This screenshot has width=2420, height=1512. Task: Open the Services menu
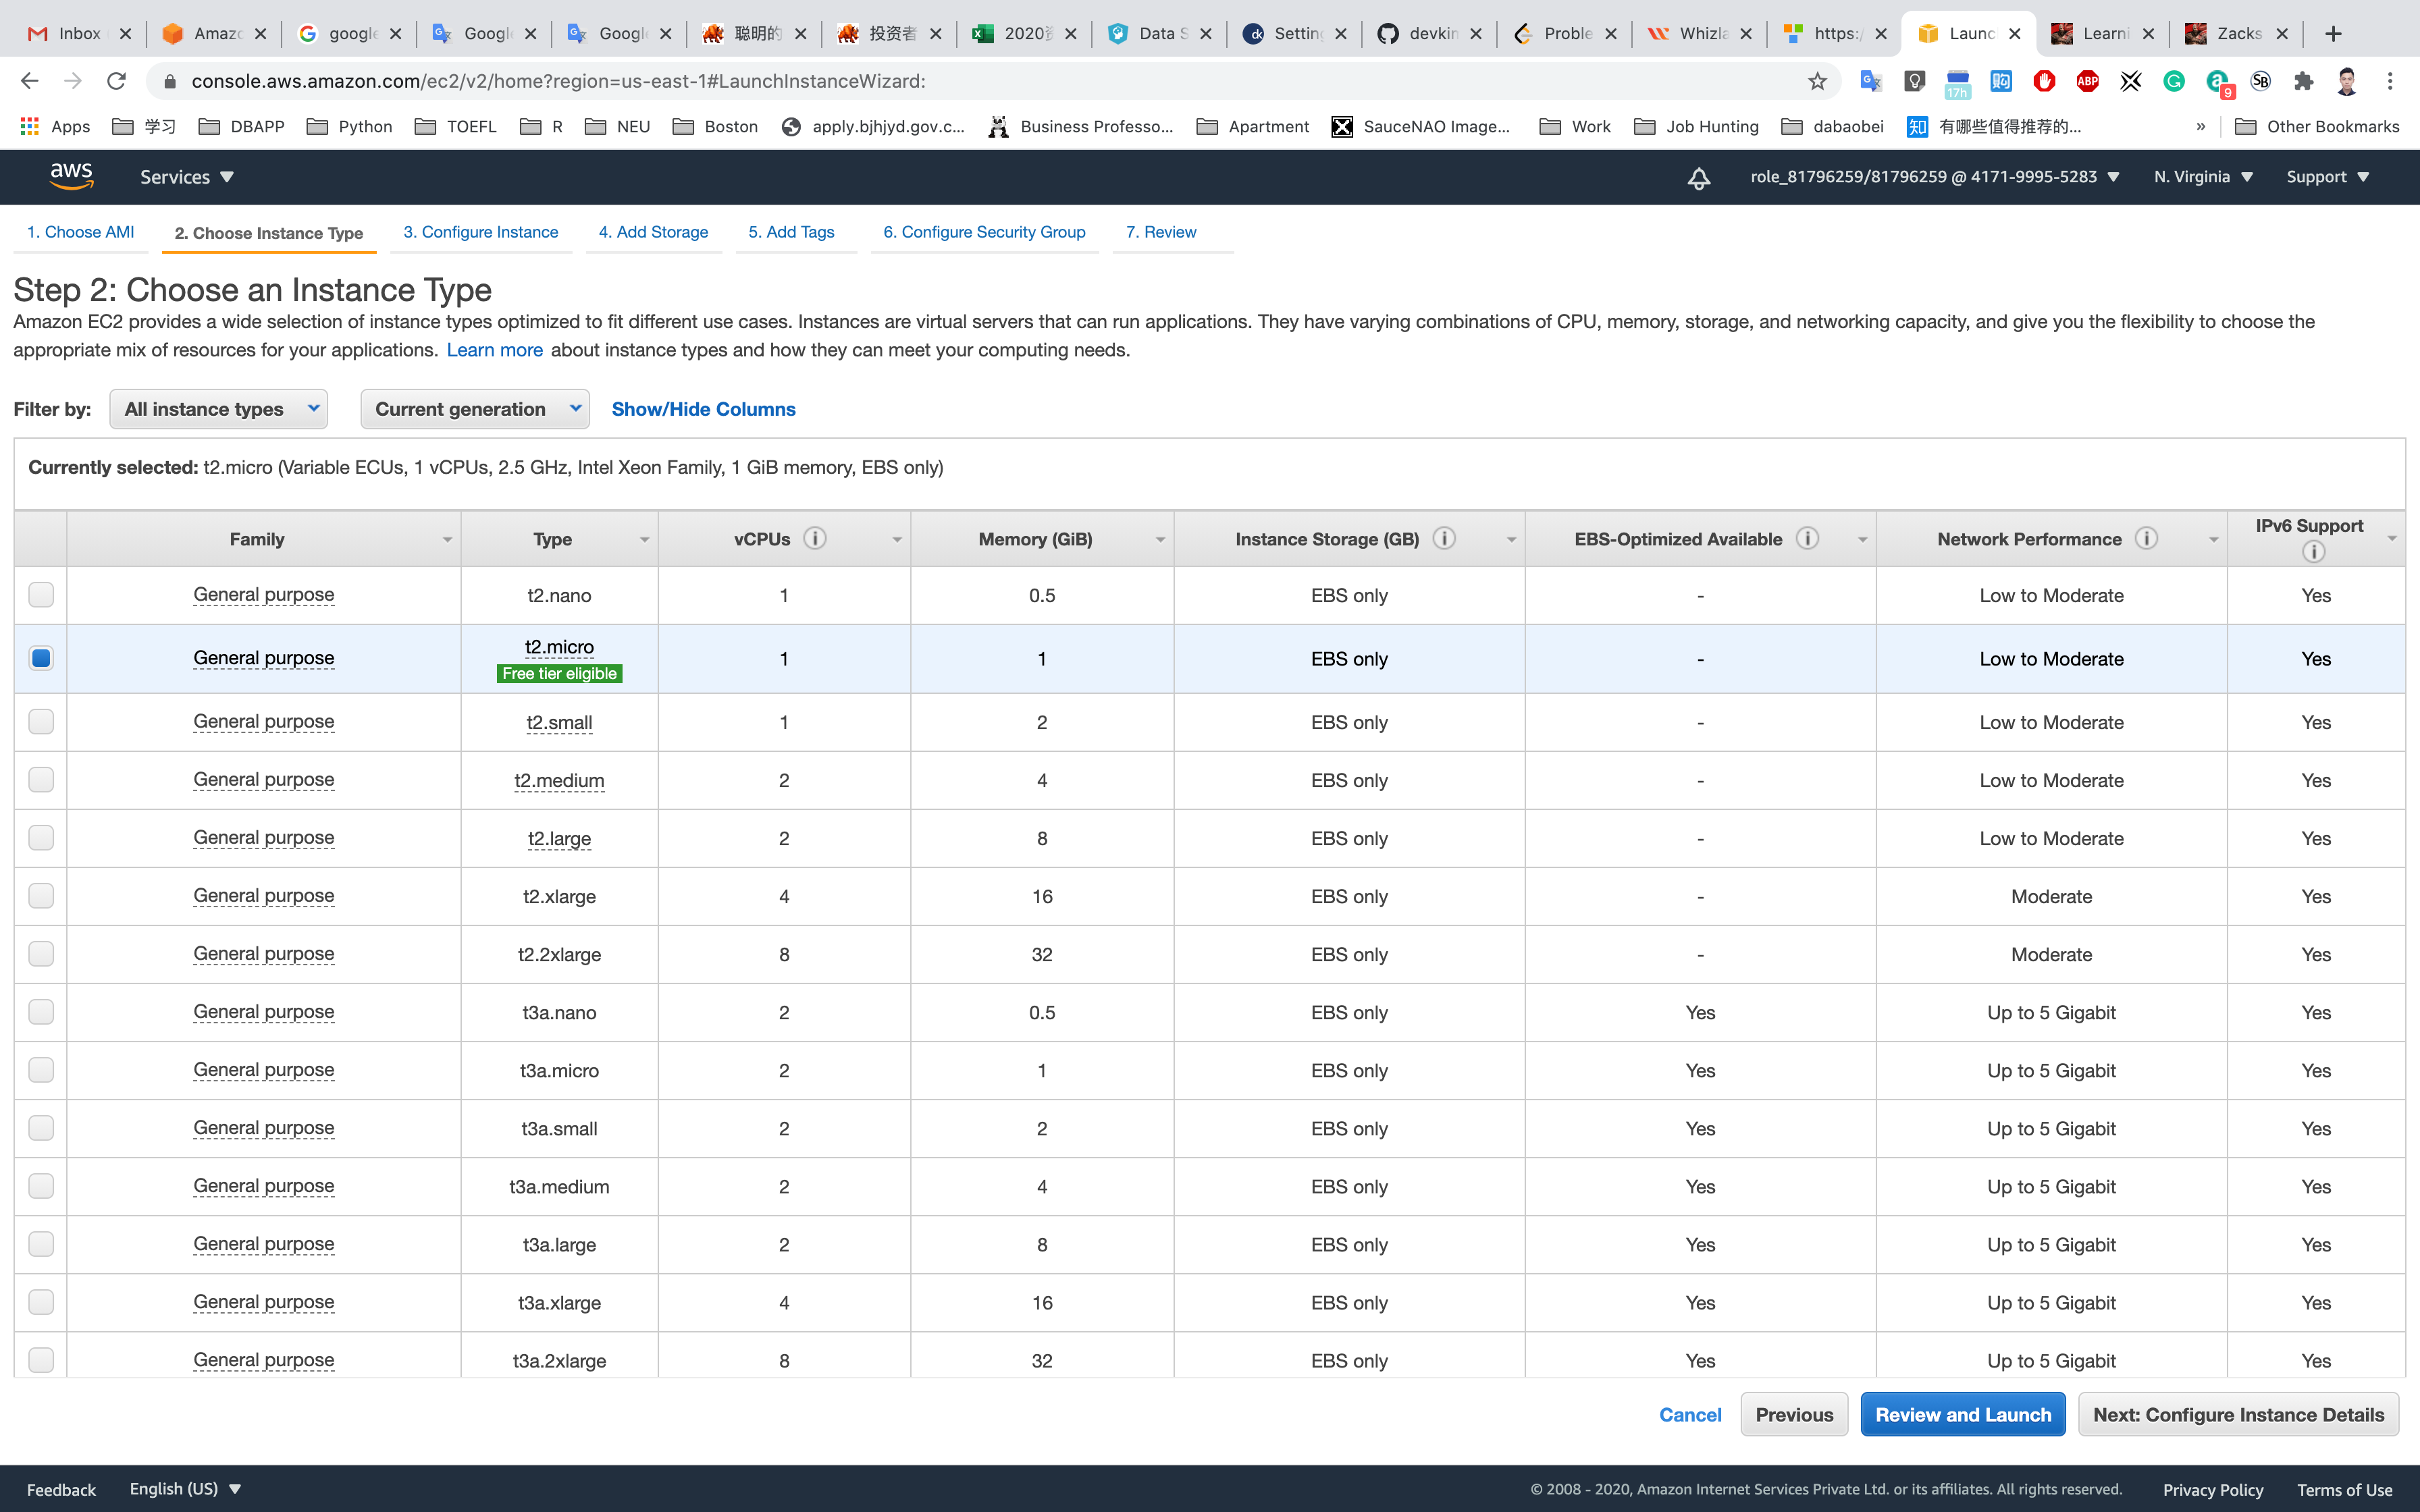click(186, 177)
